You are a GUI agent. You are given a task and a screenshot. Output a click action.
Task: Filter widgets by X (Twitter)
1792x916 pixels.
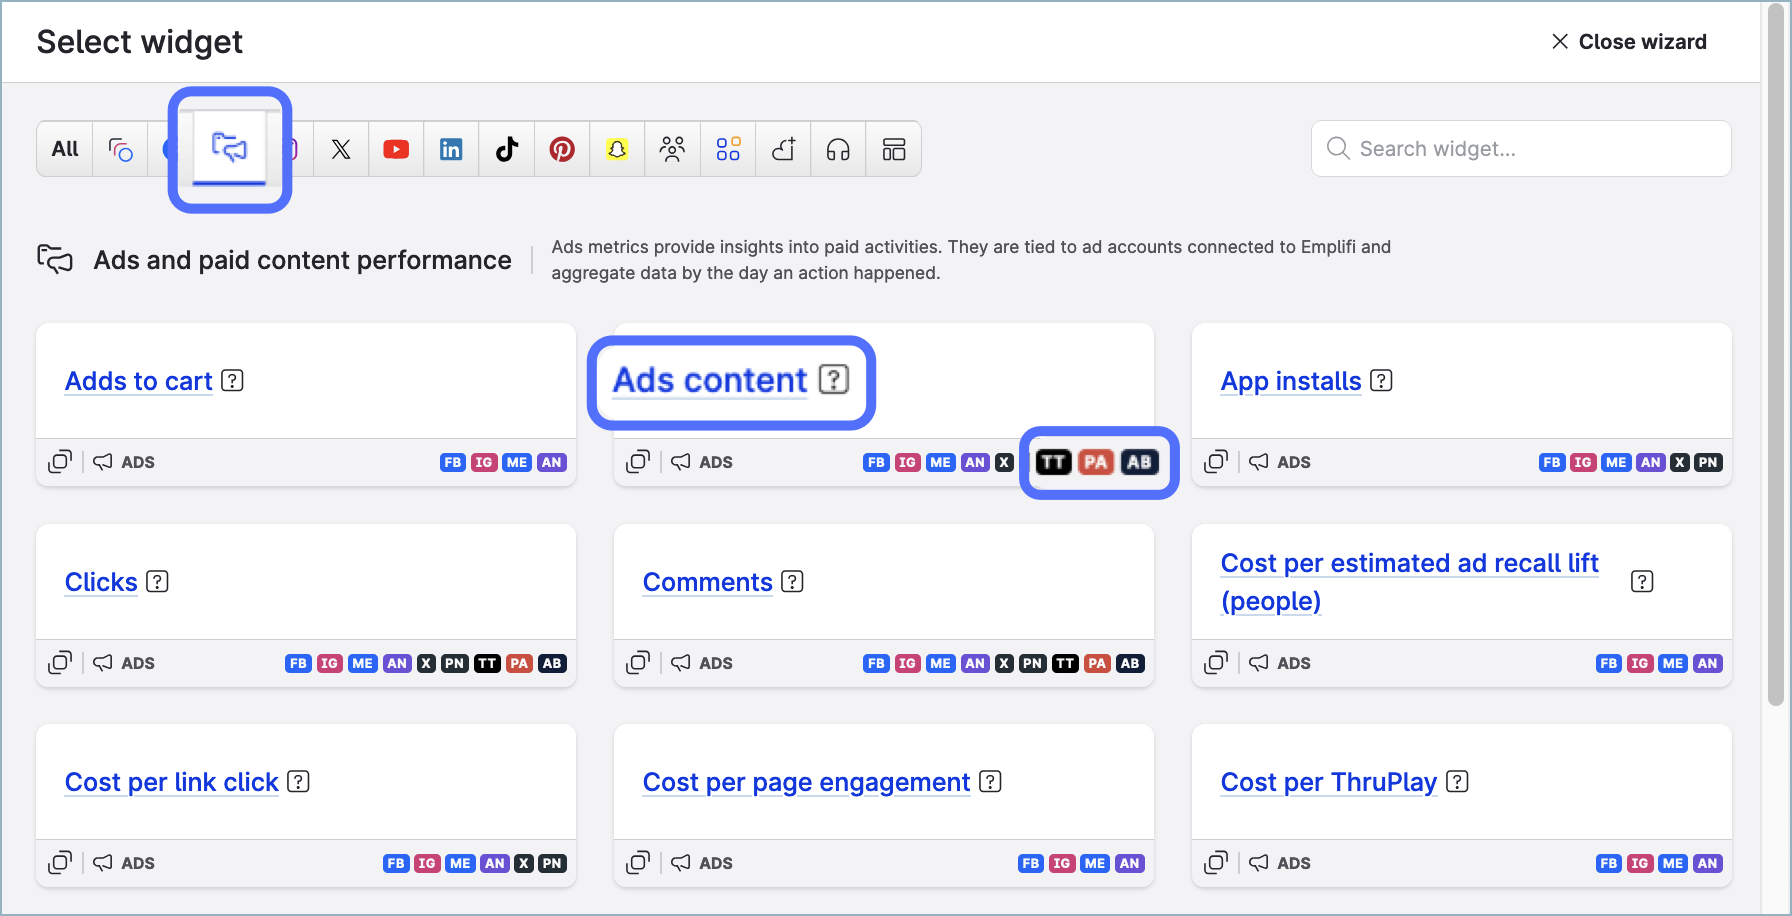pos(341,148)
